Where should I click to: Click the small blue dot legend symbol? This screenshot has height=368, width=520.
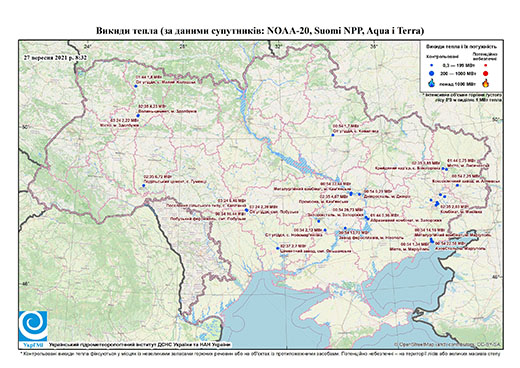click(432, 65)
